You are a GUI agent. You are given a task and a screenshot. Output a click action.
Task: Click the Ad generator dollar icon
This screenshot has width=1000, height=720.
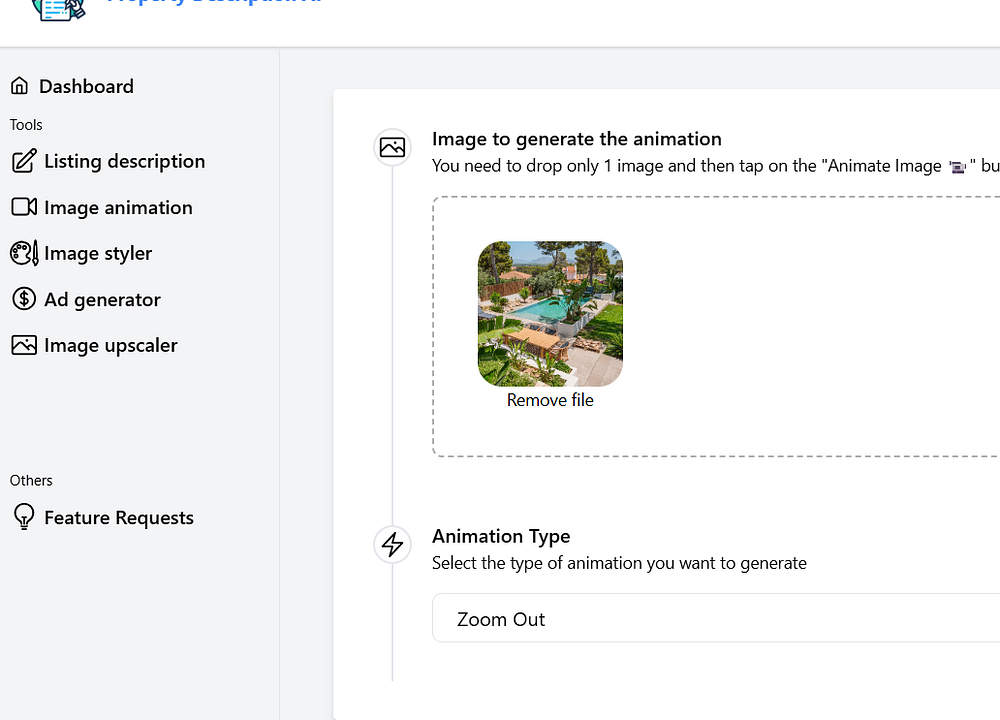pyautogui.click(x=24, y=299)
